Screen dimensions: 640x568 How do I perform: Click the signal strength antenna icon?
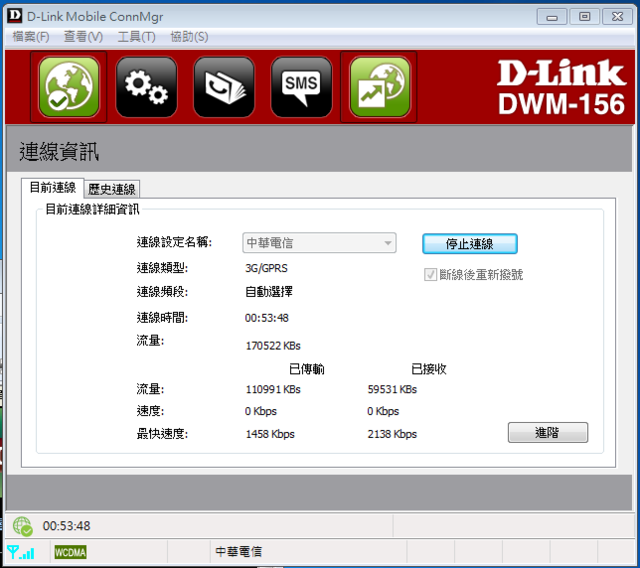20,552
